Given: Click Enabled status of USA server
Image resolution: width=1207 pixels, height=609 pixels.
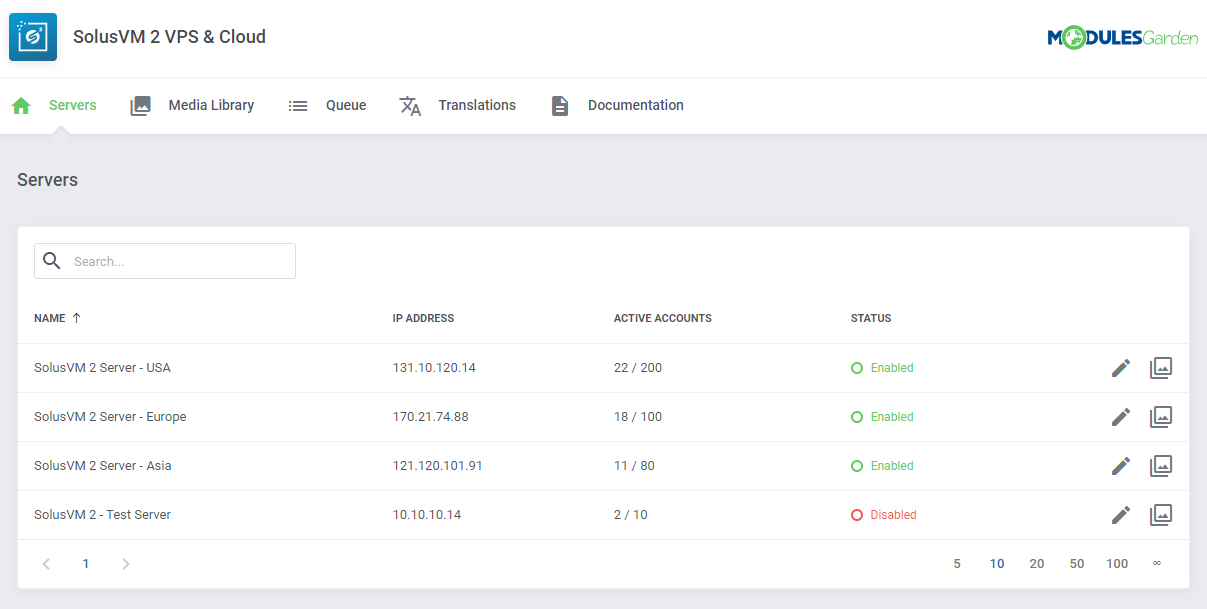Looking at the screenshot, I should (882, 368).
